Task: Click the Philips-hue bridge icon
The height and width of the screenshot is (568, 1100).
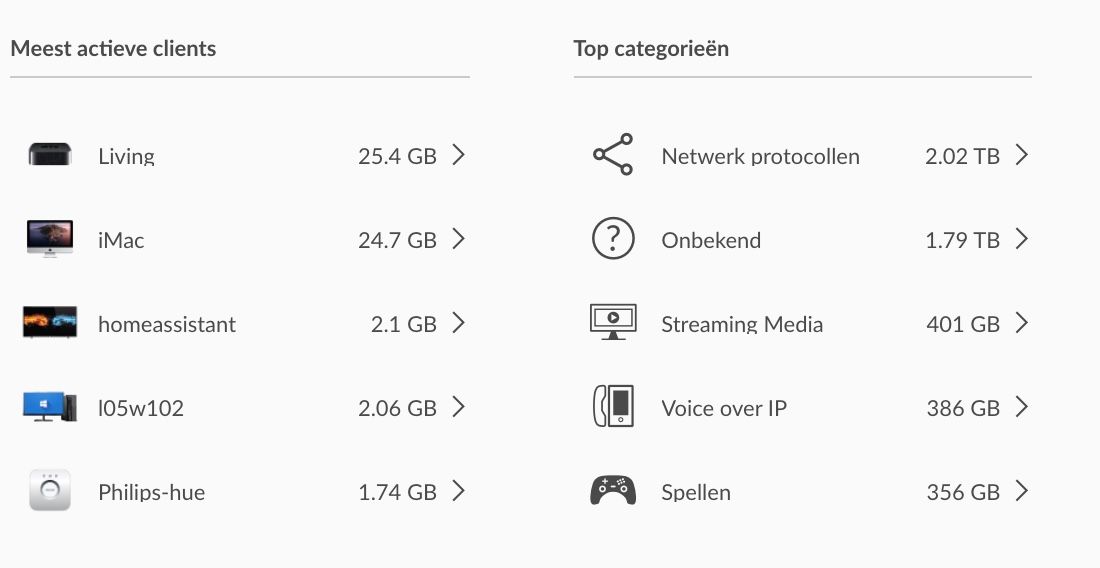Action: pyautogui.click(x=49, y=491)
